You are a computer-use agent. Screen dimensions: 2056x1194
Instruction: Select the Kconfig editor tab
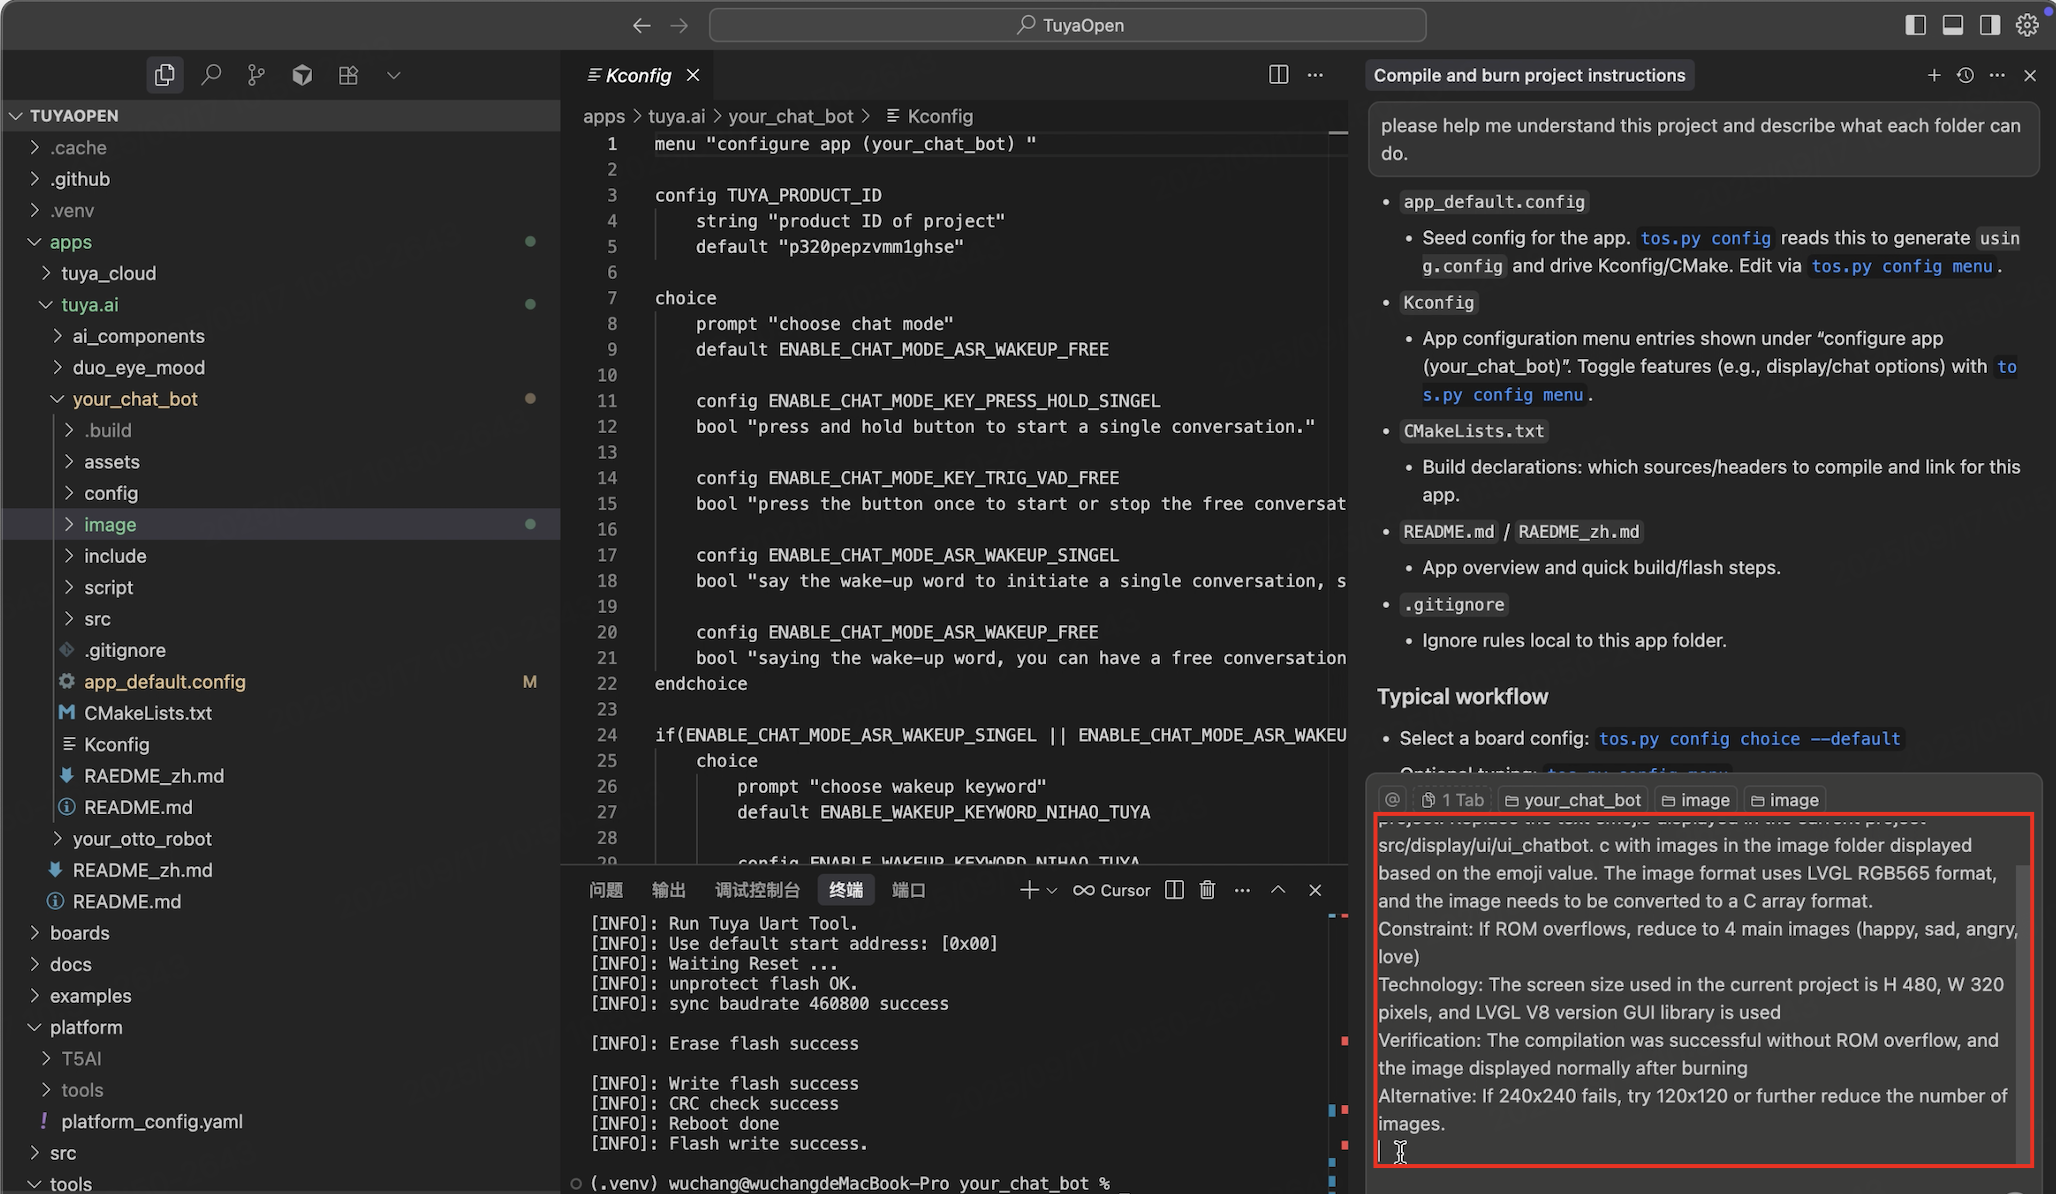[638, 76]
